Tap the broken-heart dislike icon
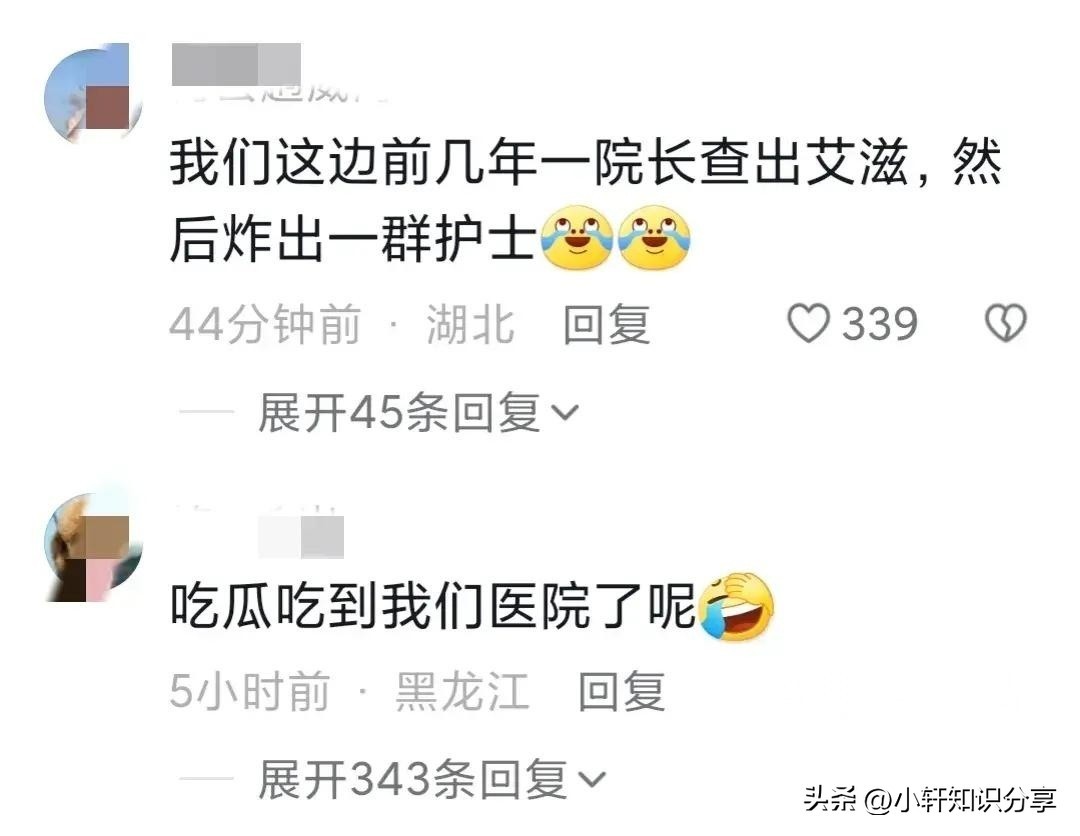Viewport: 1080px width, 836px height. tap(1006, 323)
